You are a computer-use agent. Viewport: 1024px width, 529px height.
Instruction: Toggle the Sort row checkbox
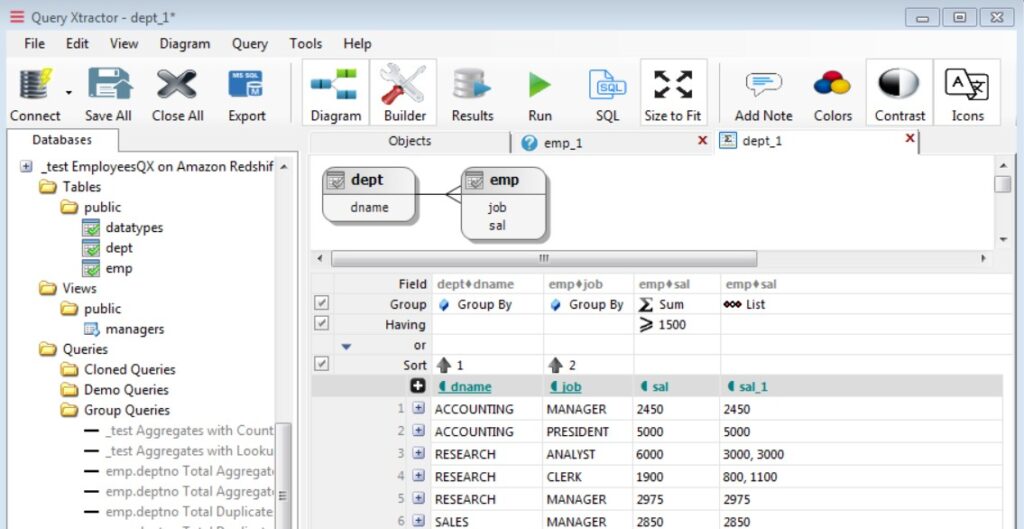coord(321,364)
